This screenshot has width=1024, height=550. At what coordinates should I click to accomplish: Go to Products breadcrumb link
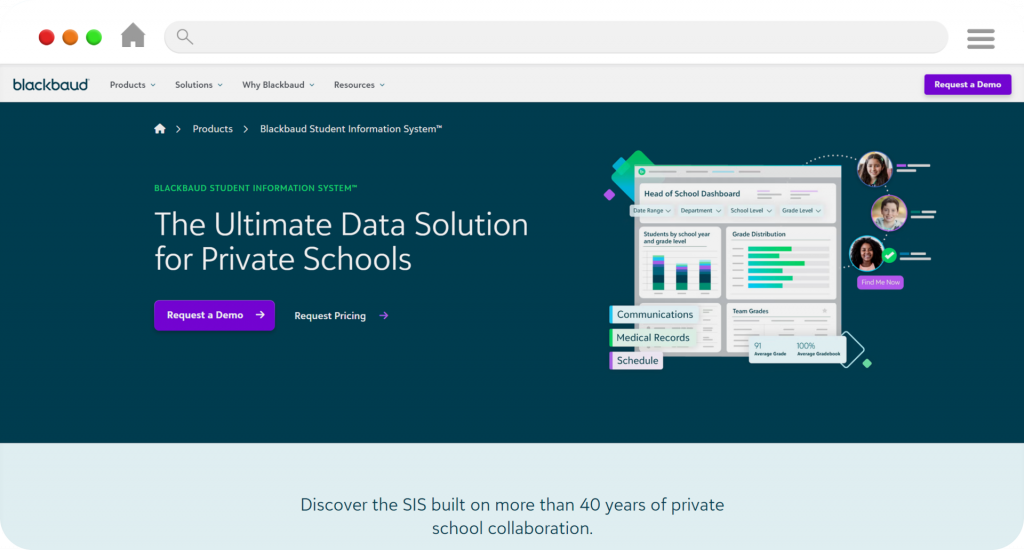(212, 129)
